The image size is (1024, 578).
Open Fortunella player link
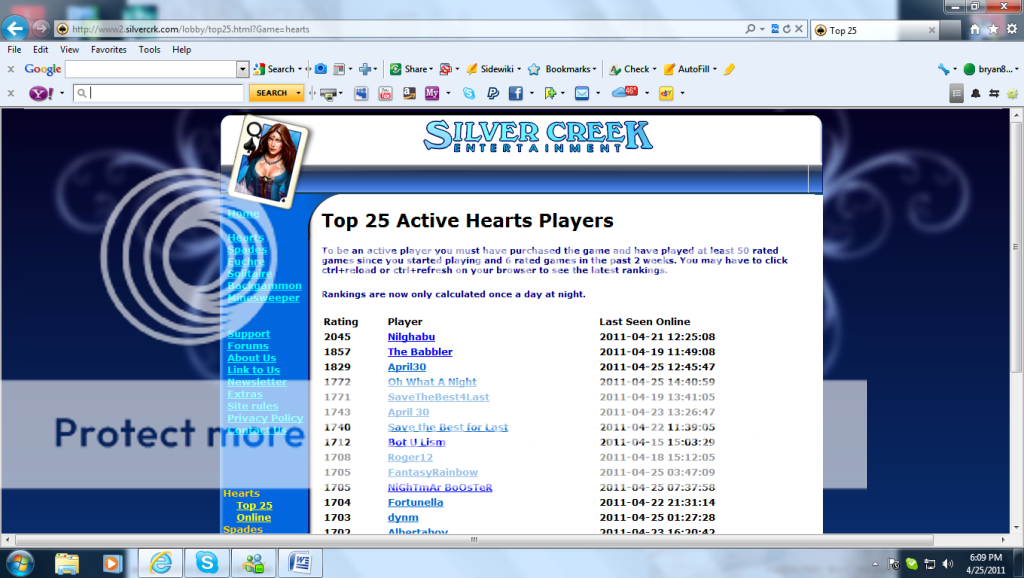(415, 503)
